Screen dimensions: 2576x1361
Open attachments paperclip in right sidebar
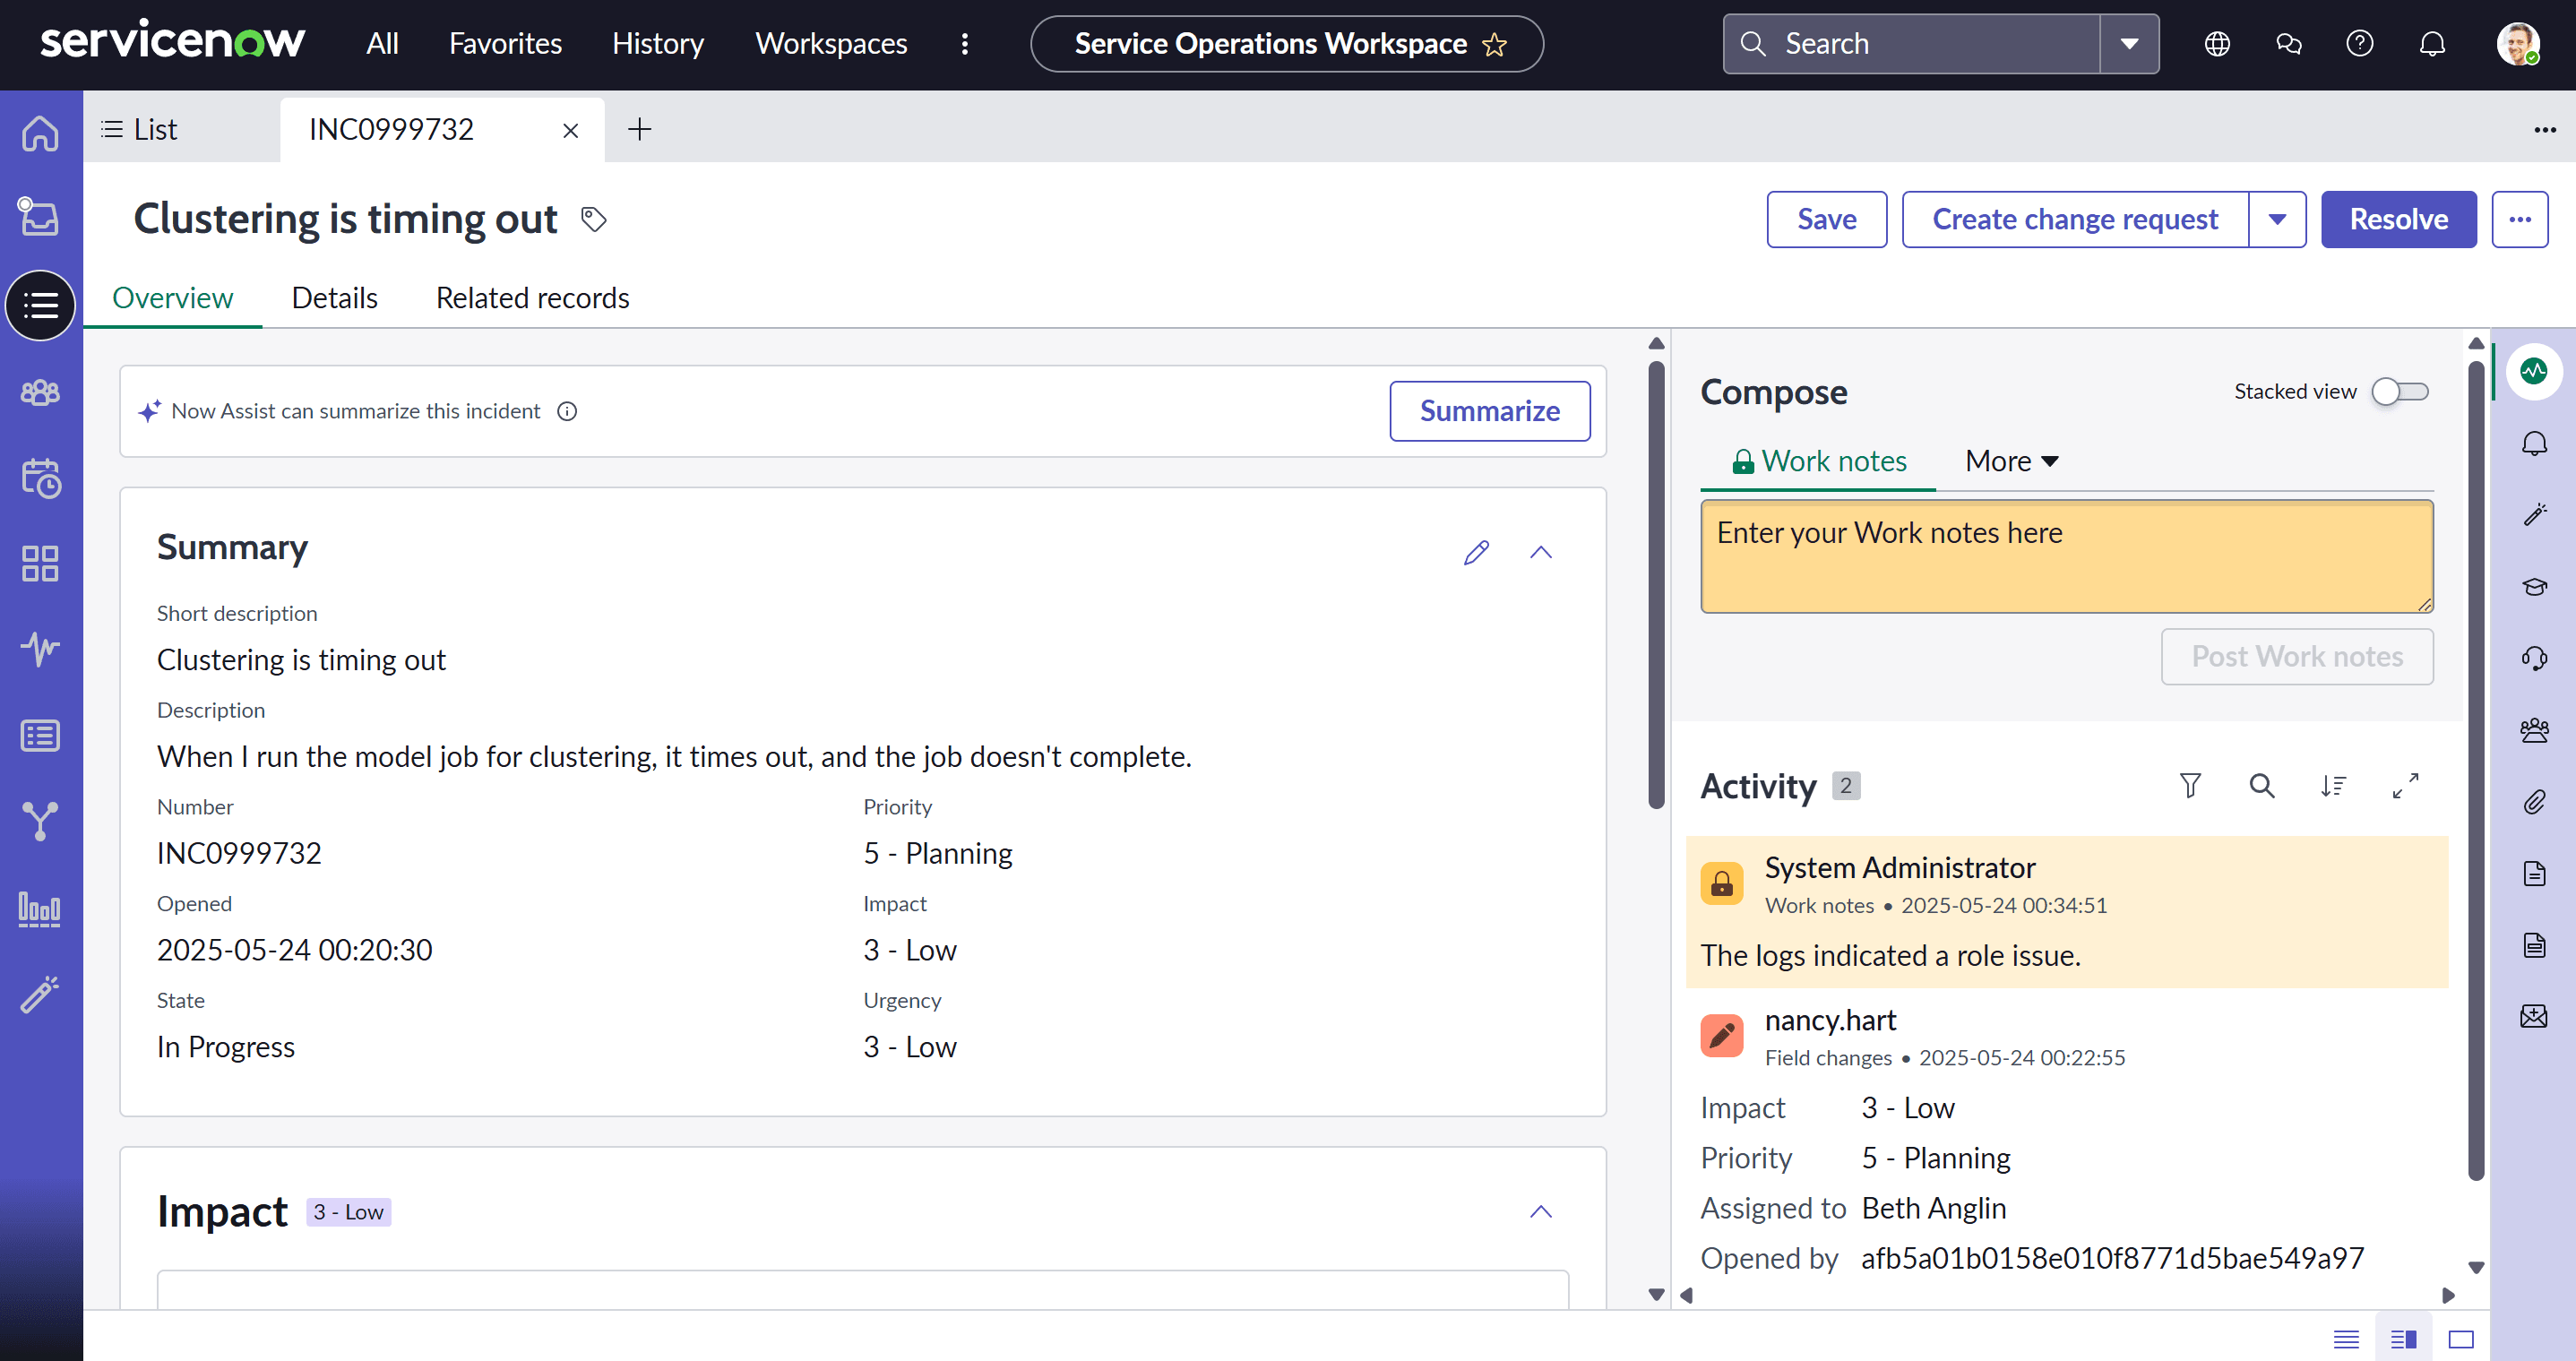pos(2534,802)
